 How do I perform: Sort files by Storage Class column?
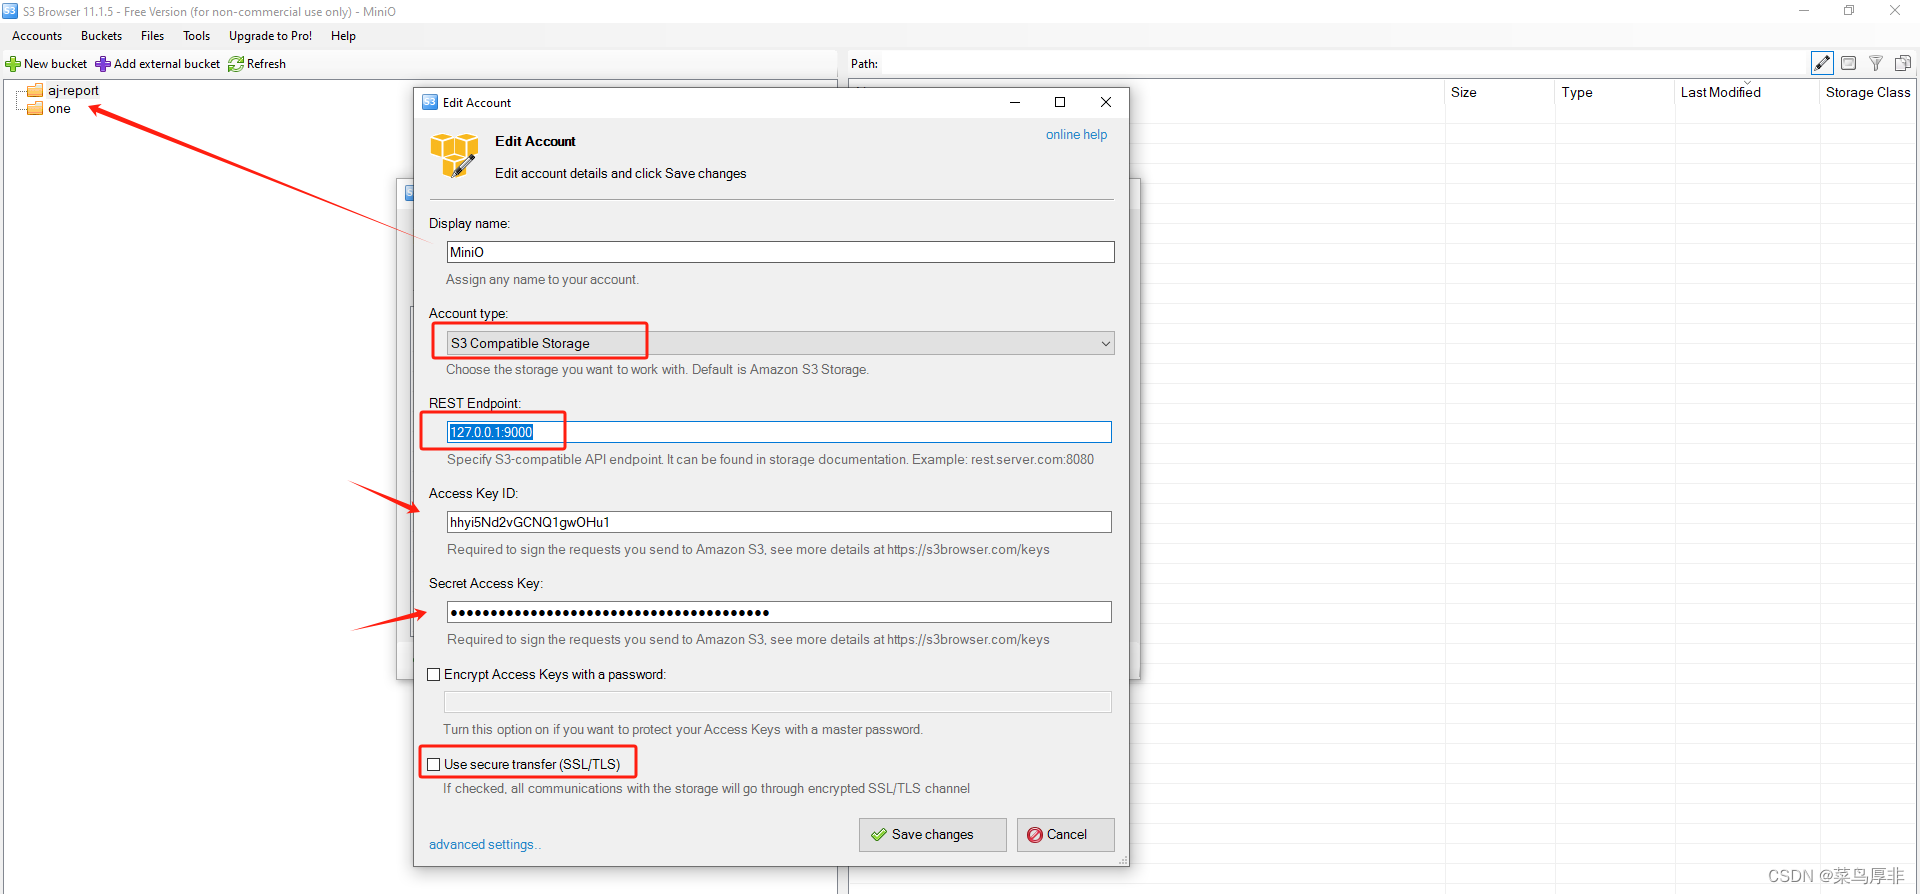tap(1868, 92)
